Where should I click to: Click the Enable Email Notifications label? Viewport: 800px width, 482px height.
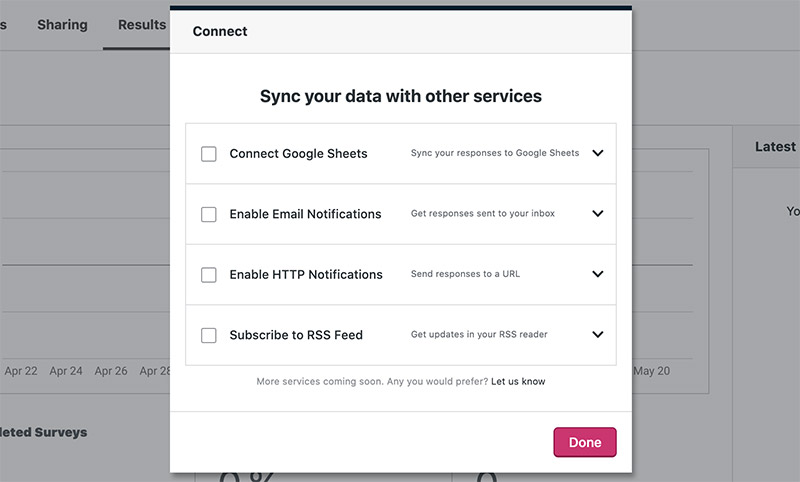[x=305, y=214]
